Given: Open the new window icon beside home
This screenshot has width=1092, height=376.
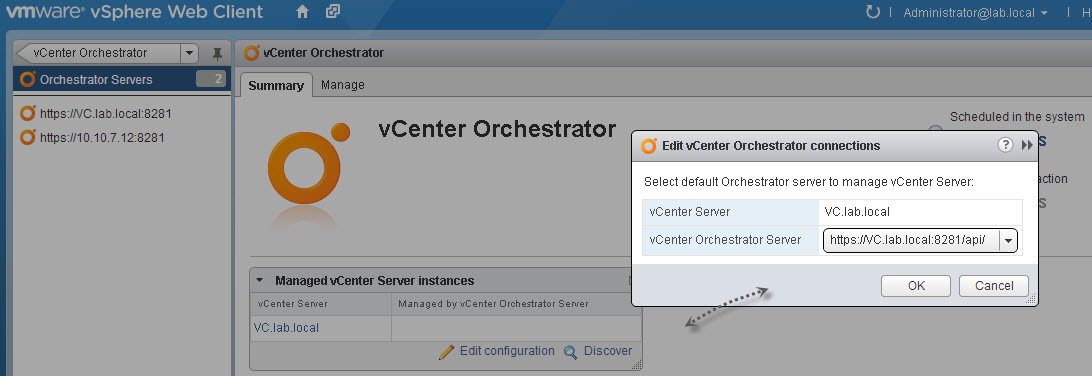Looking at the screenshot, I should click(x=333, y=12).
